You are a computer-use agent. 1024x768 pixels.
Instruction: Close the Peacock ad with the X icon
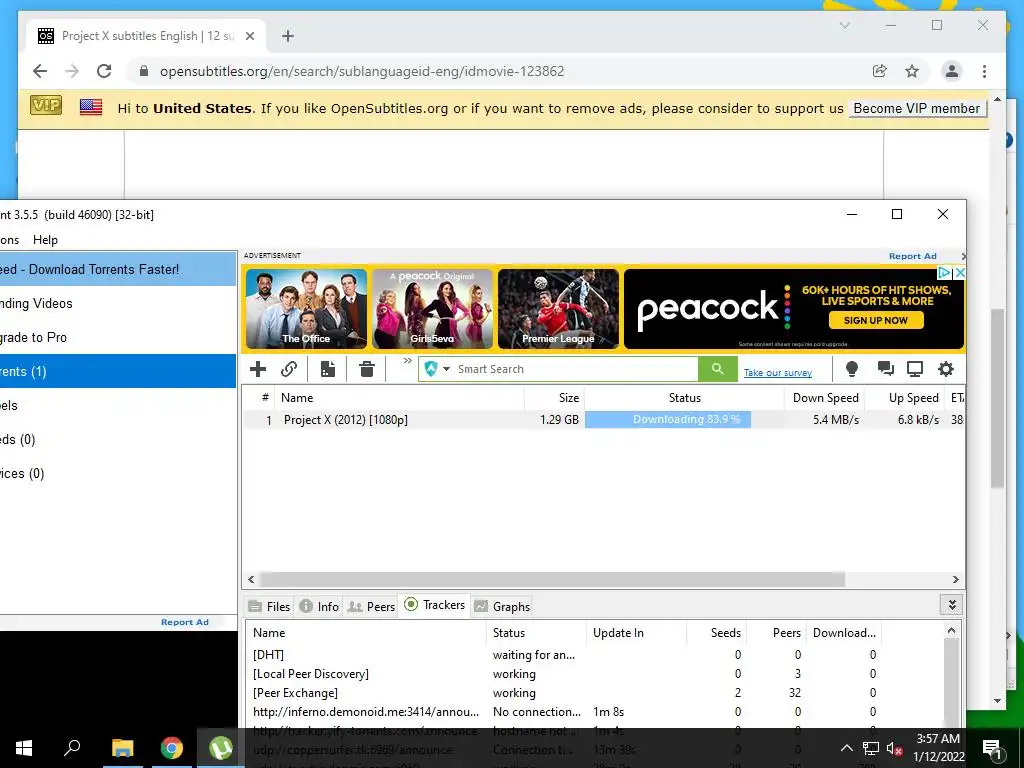[x=959, y=273]
